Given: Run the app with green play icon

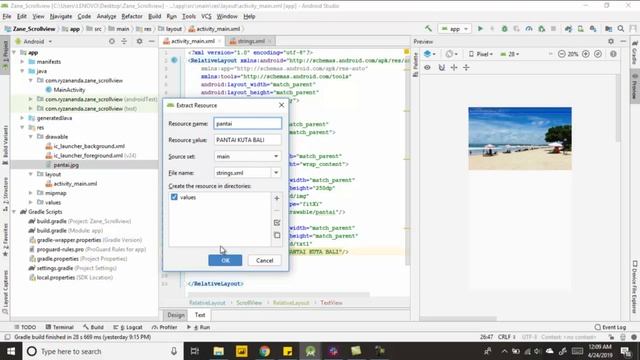Looking at the screenshot, I should (x=480, y=29).
